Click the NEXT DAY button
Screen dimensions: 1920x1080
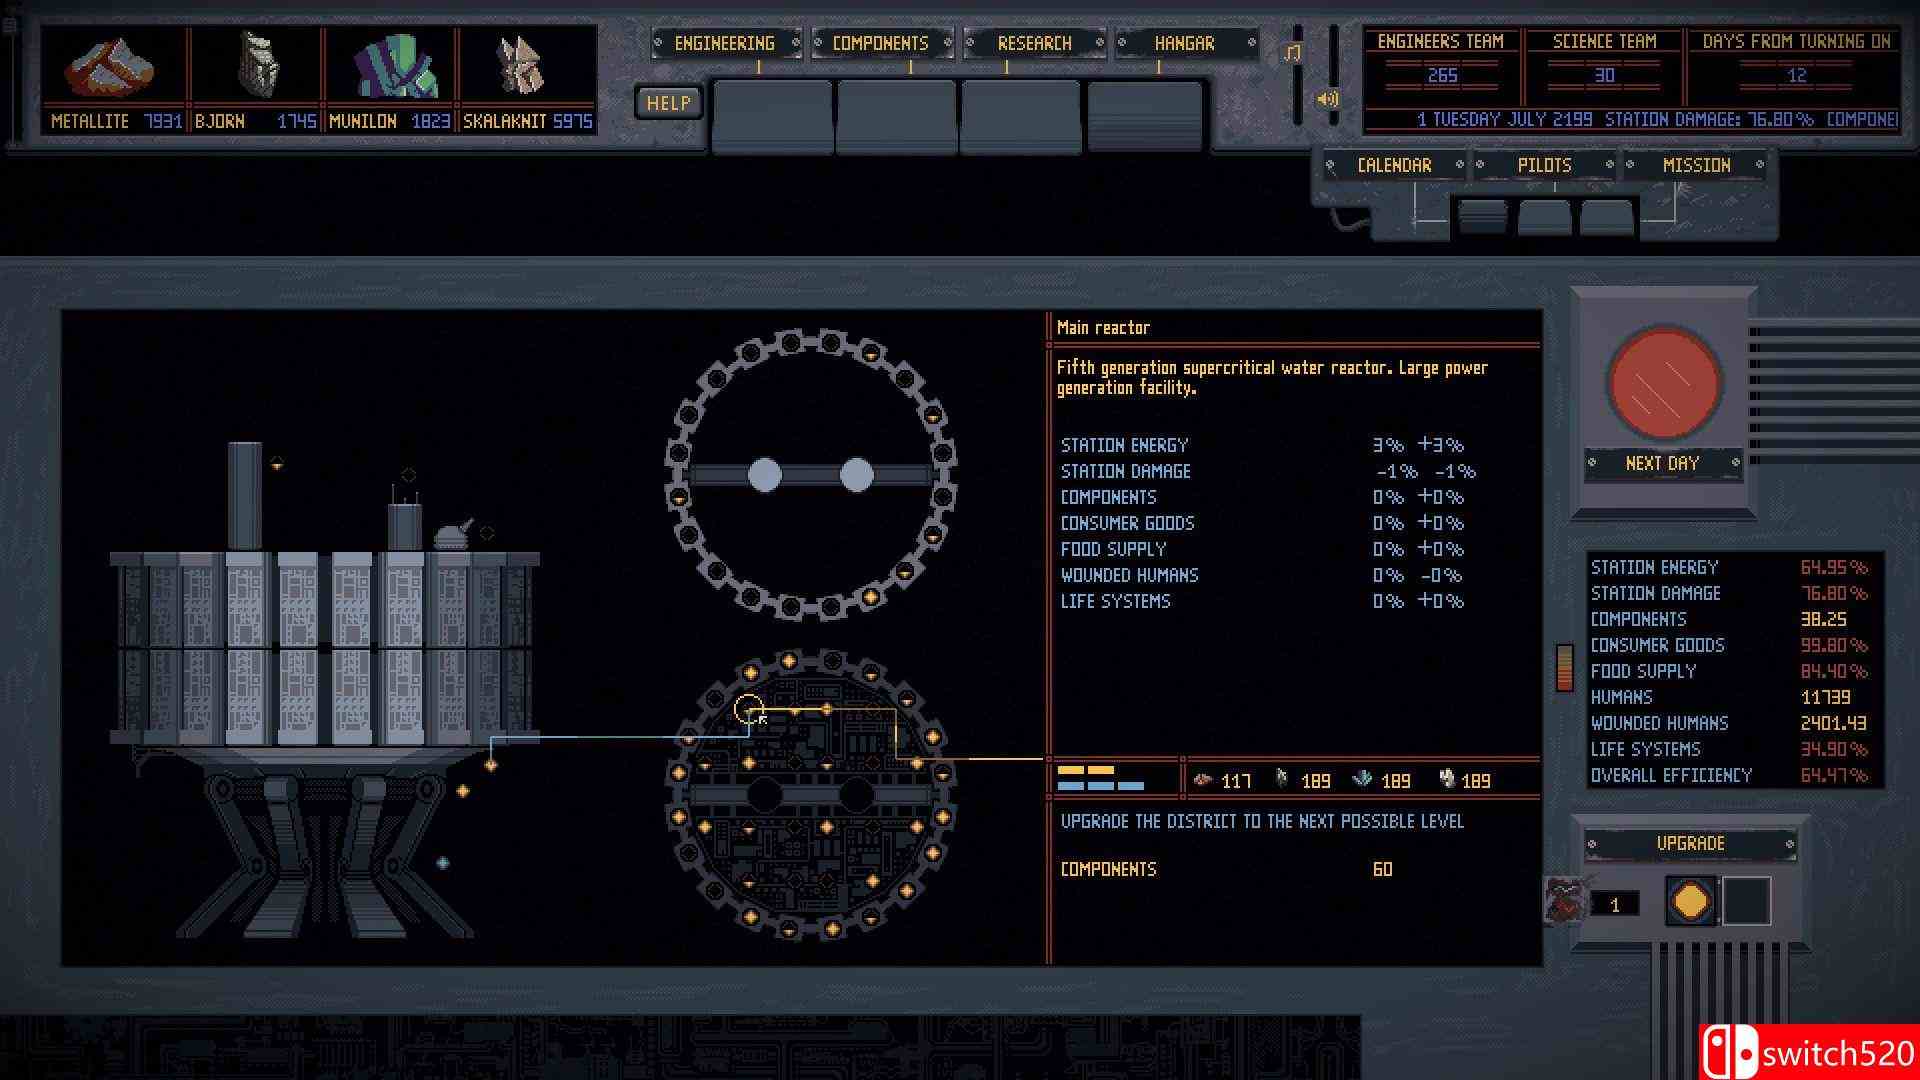click(x=1663, y=462)
